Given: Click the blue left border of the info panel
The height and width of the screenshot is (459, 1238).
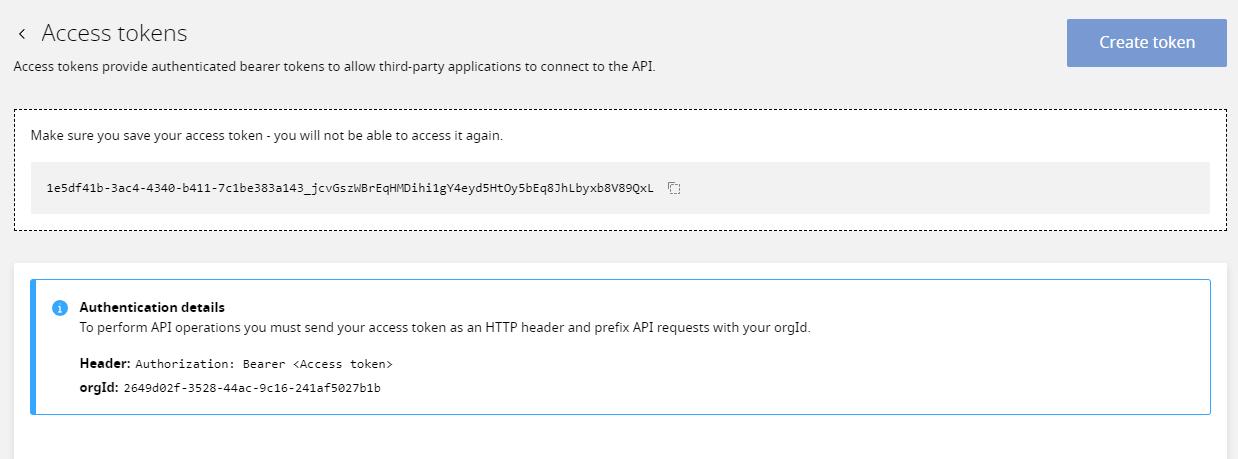Looking at the screenshot, I should click(33, 347).
